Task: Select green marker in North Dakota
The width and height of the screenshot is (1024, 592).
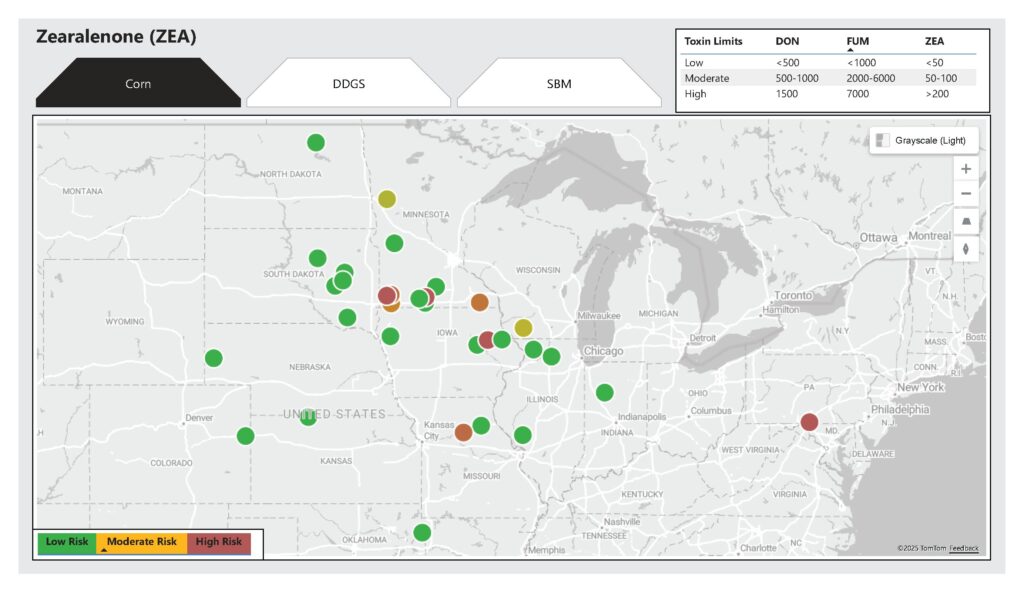Action: point(316,143)
